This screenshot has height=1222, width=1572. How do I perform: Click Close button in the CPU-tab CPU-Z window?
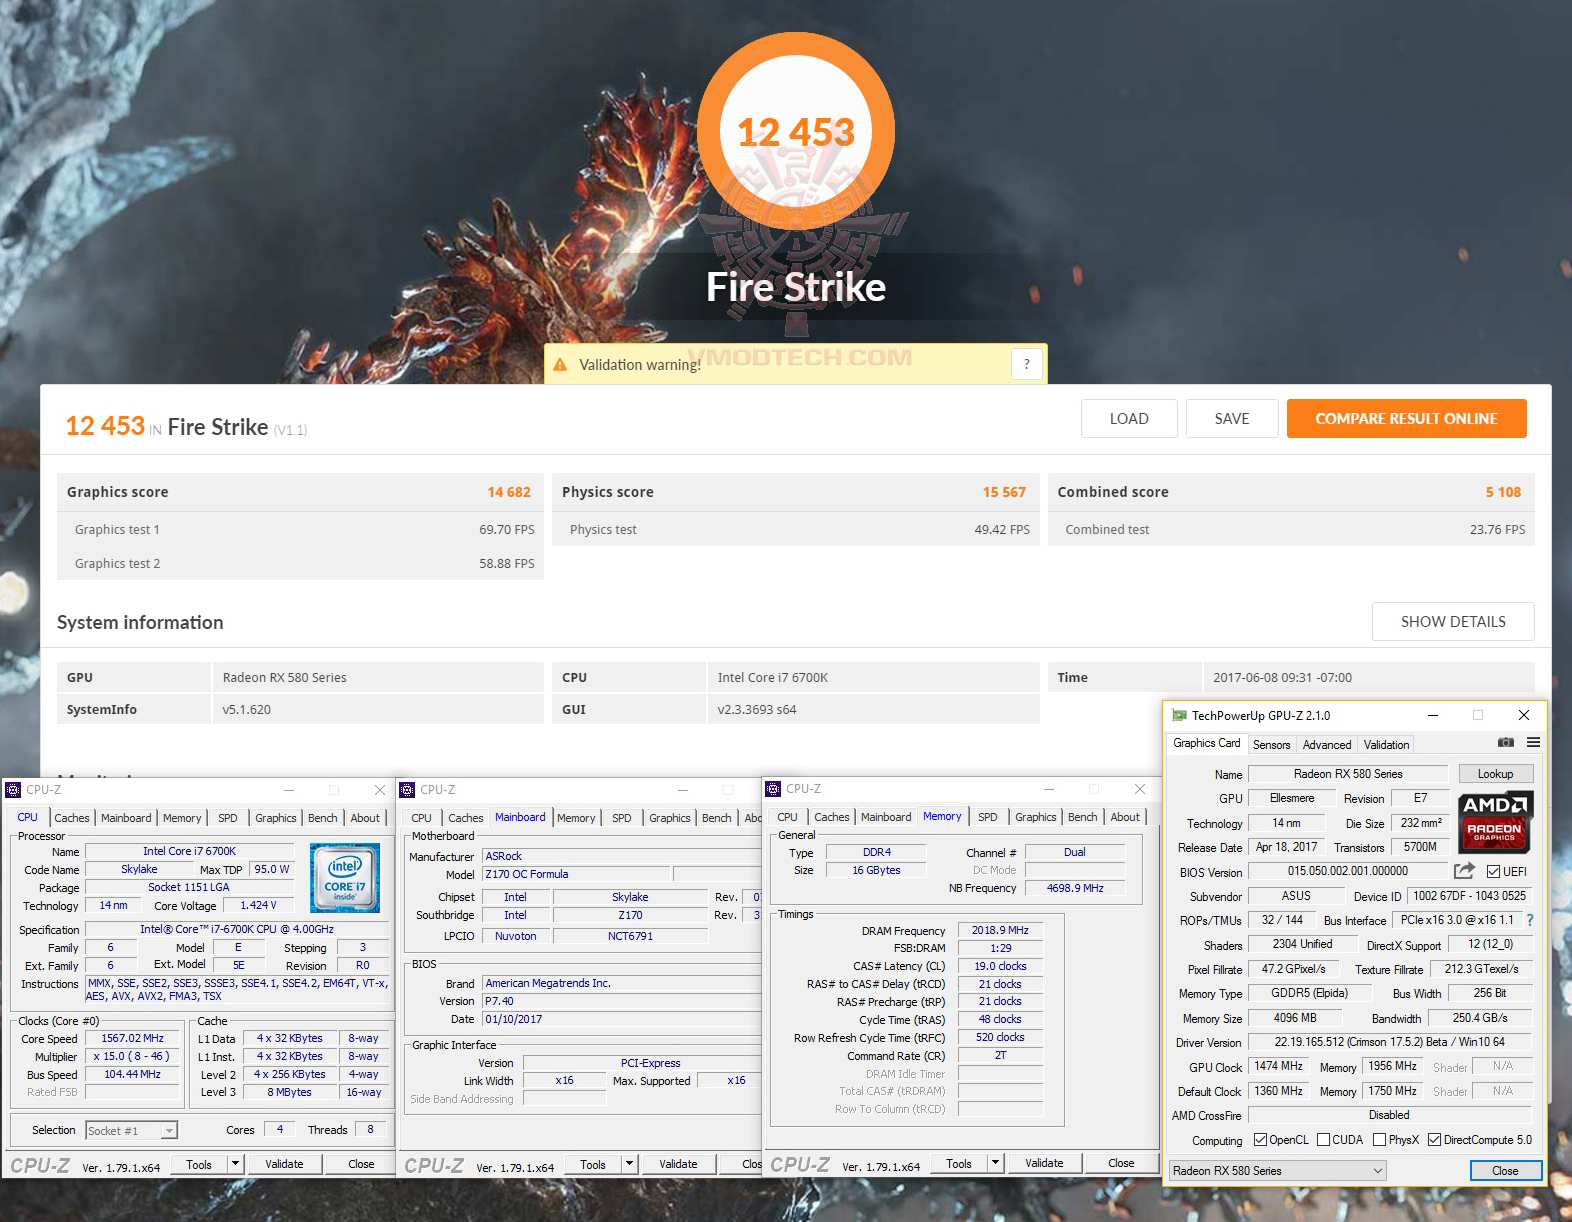[361, 1164]
